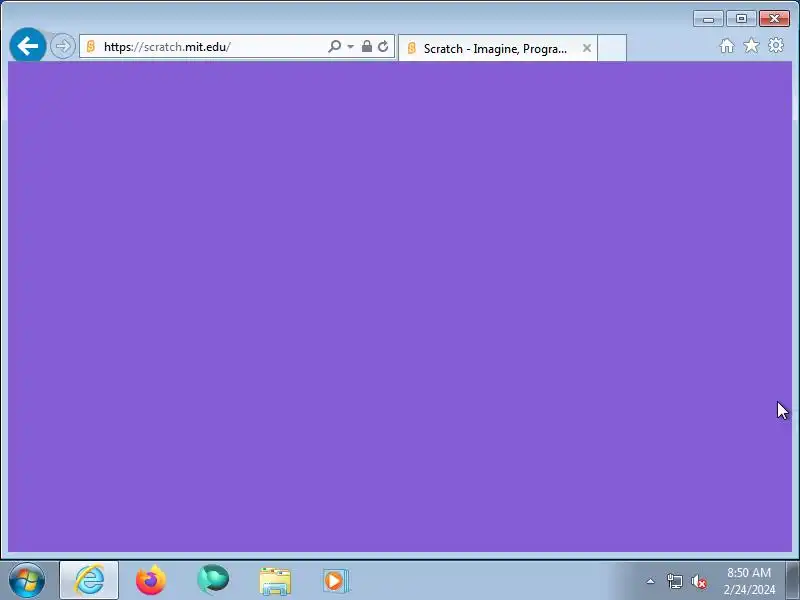Open the Windows Start menu orb
Screen dimensions: 800x600
[x=27, y=580]
